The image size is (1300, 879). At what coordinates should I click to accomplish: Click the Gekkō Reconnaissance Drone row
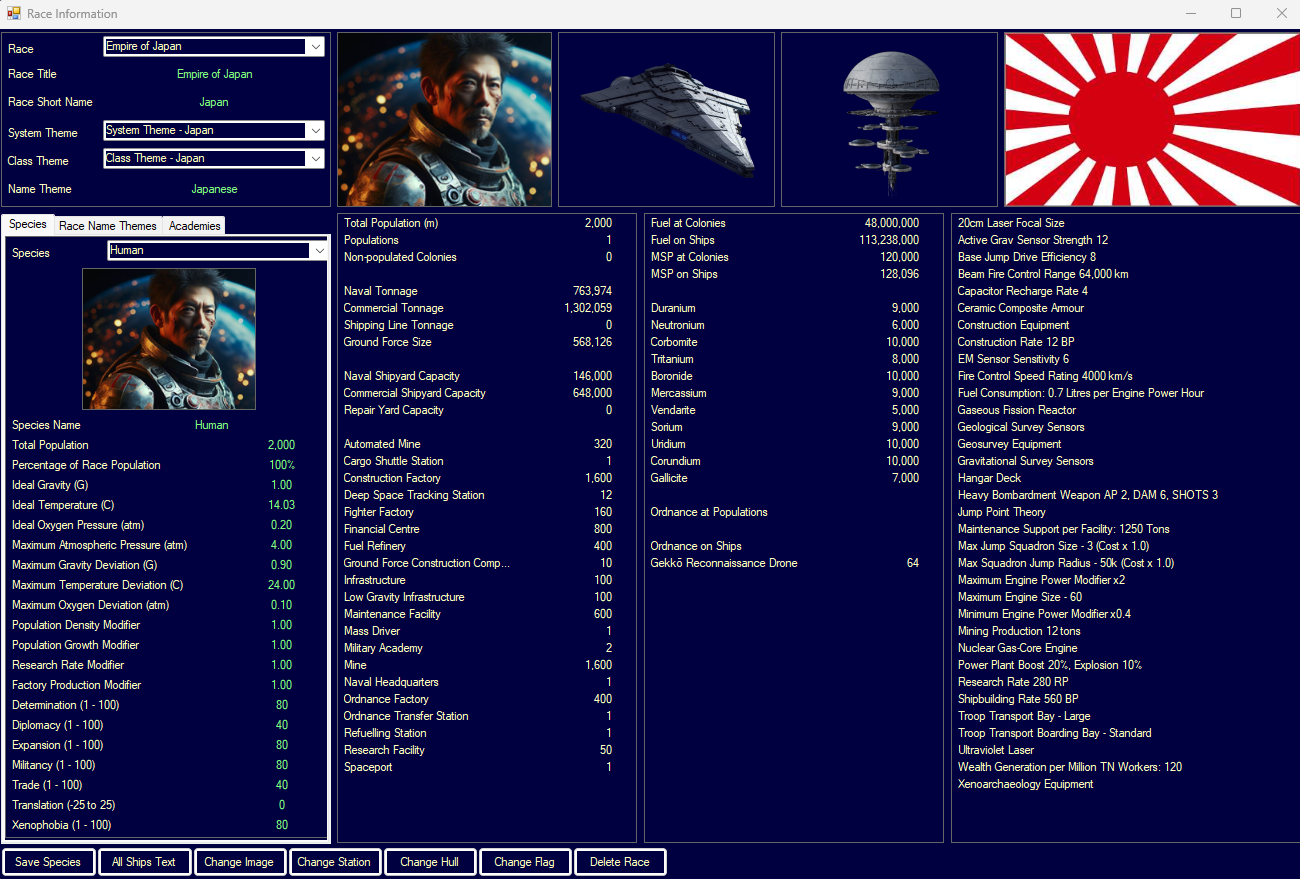coord(785,563)
